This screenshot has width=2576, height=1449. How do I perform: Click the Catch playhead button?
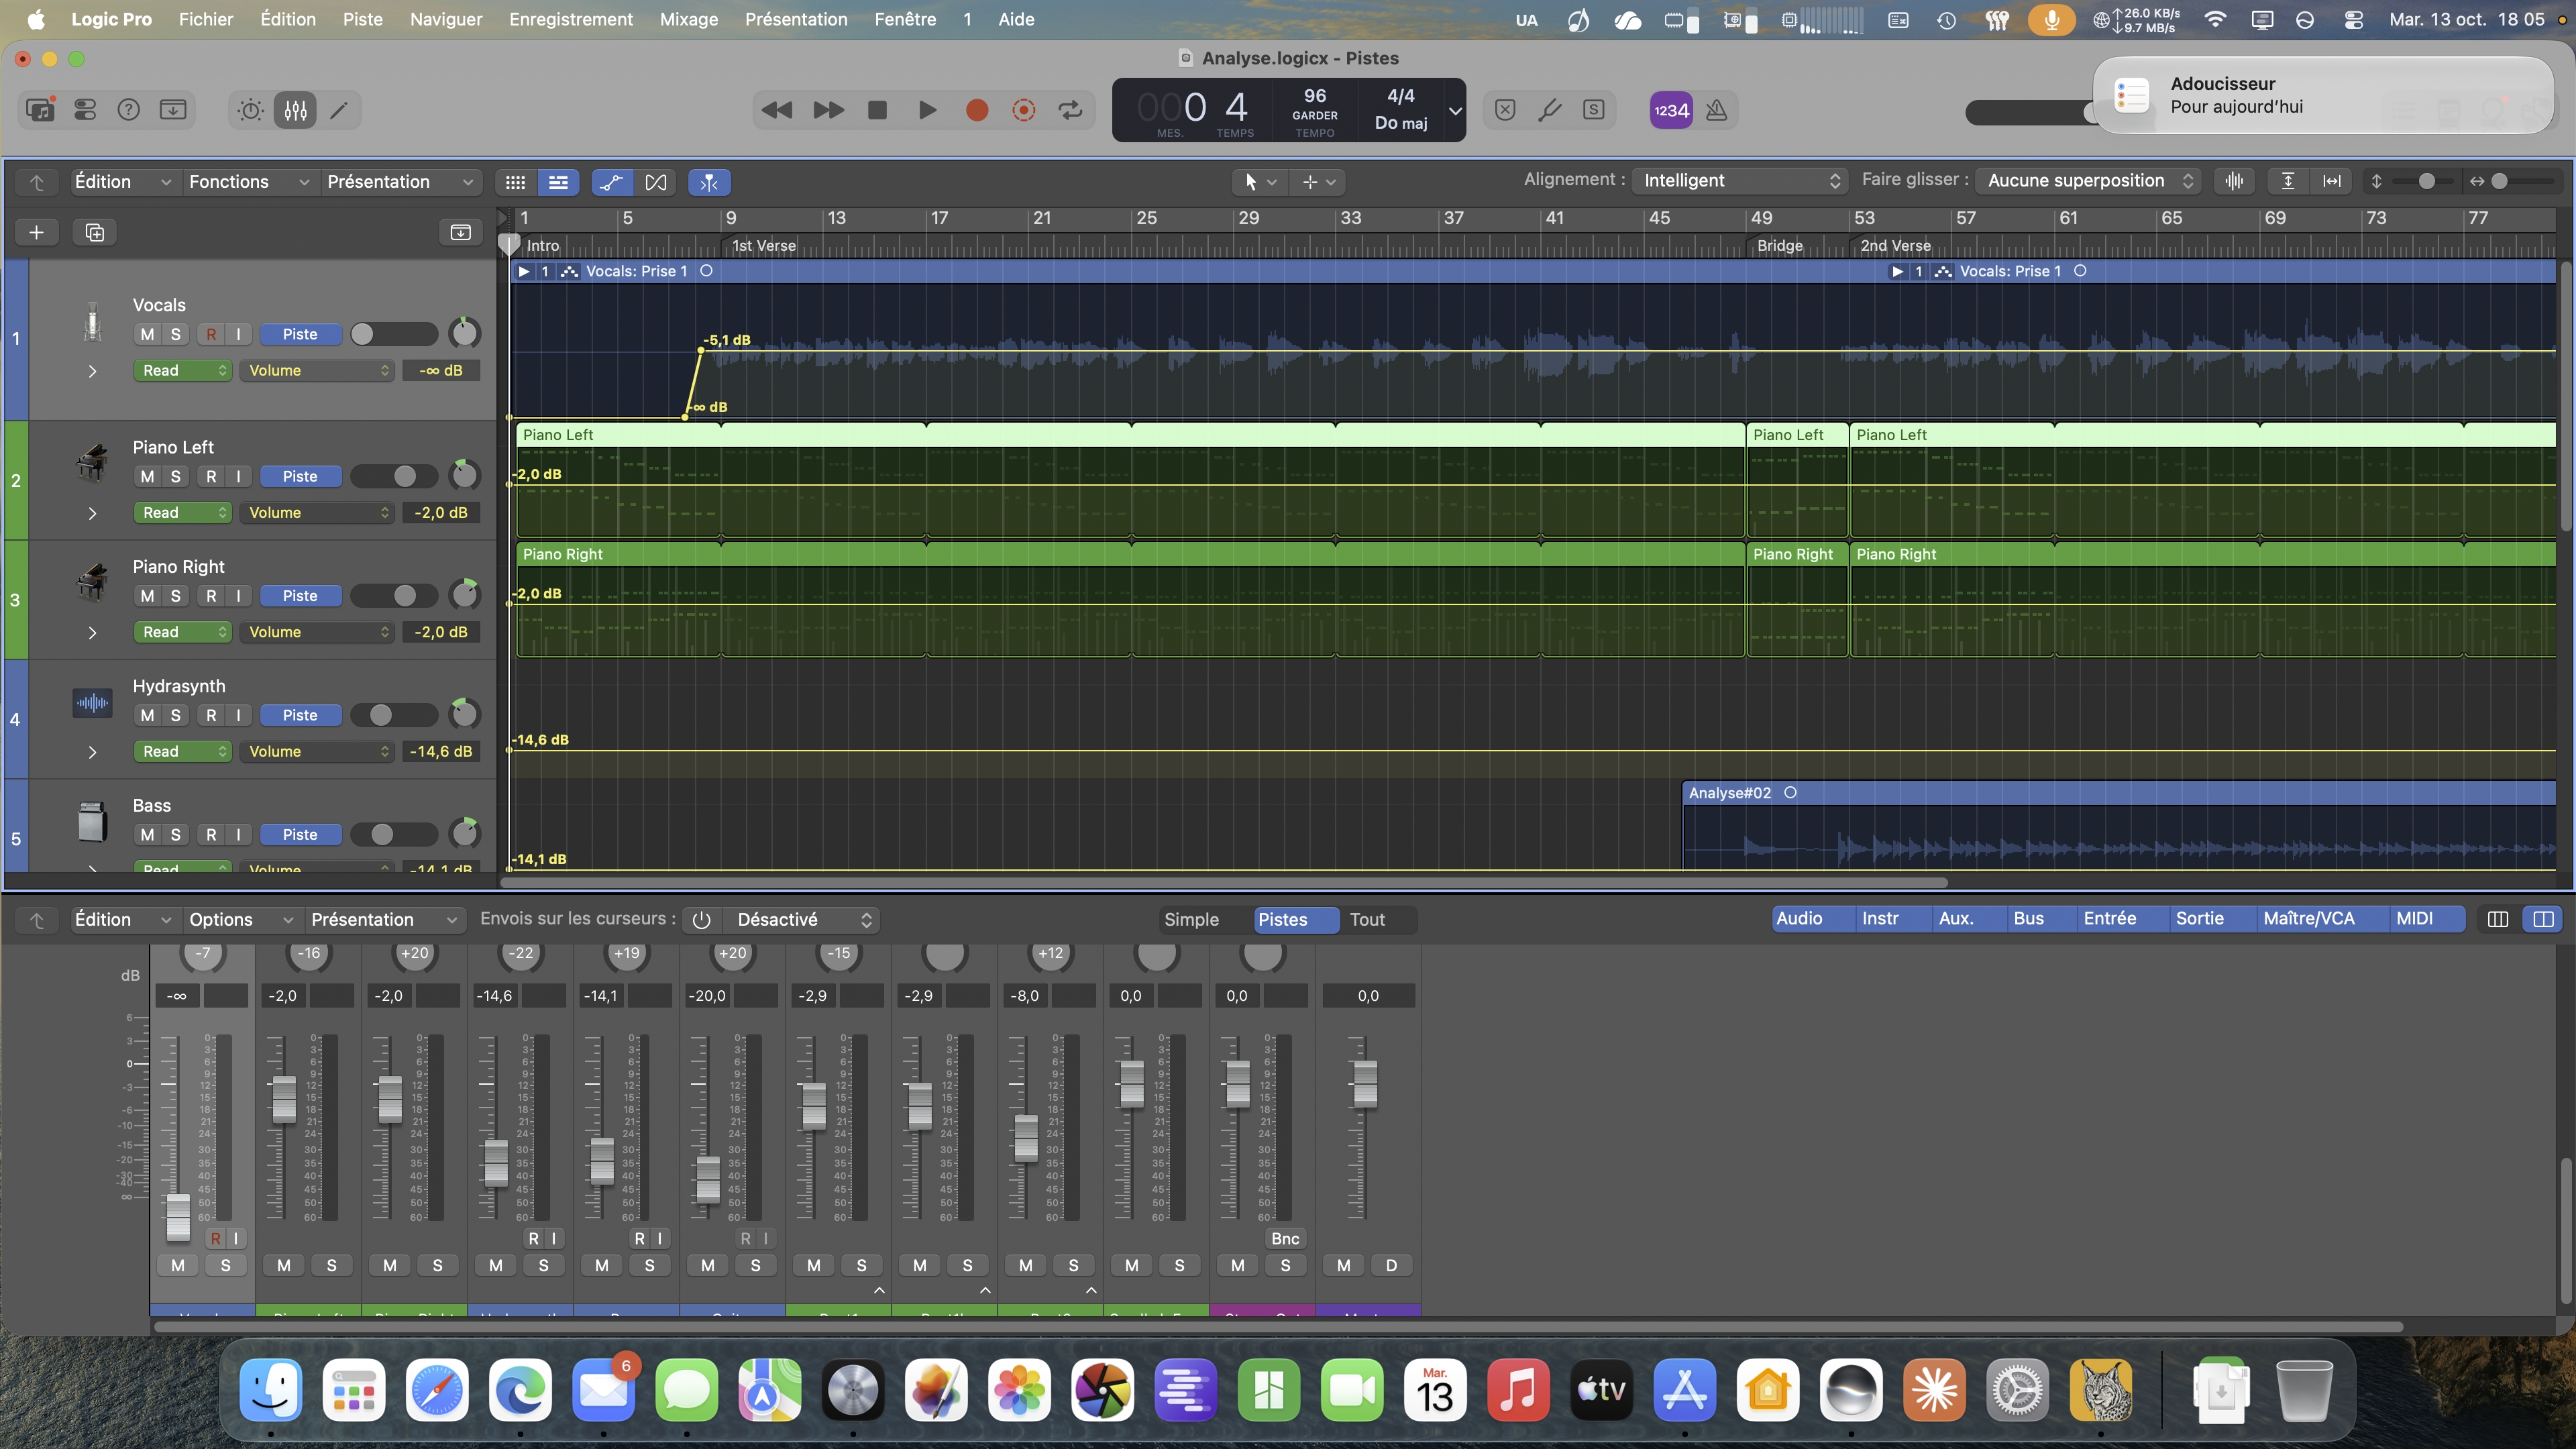click(x=709, y=182)
